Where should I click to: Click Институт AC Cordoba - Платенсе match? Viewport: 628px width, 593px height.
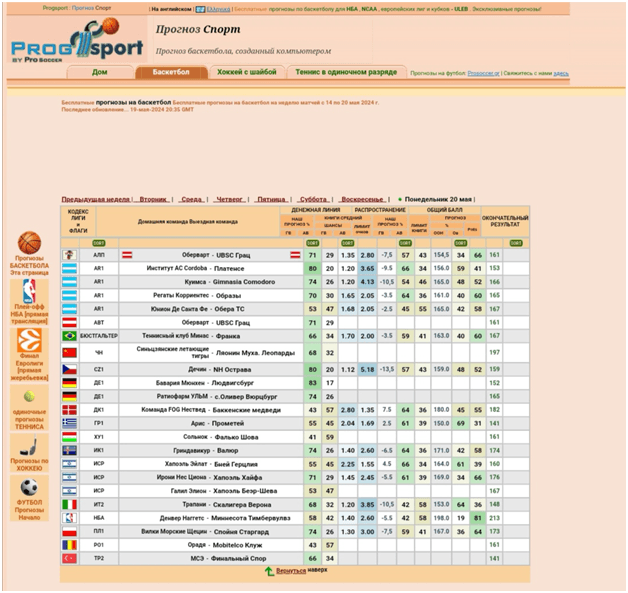195,268
